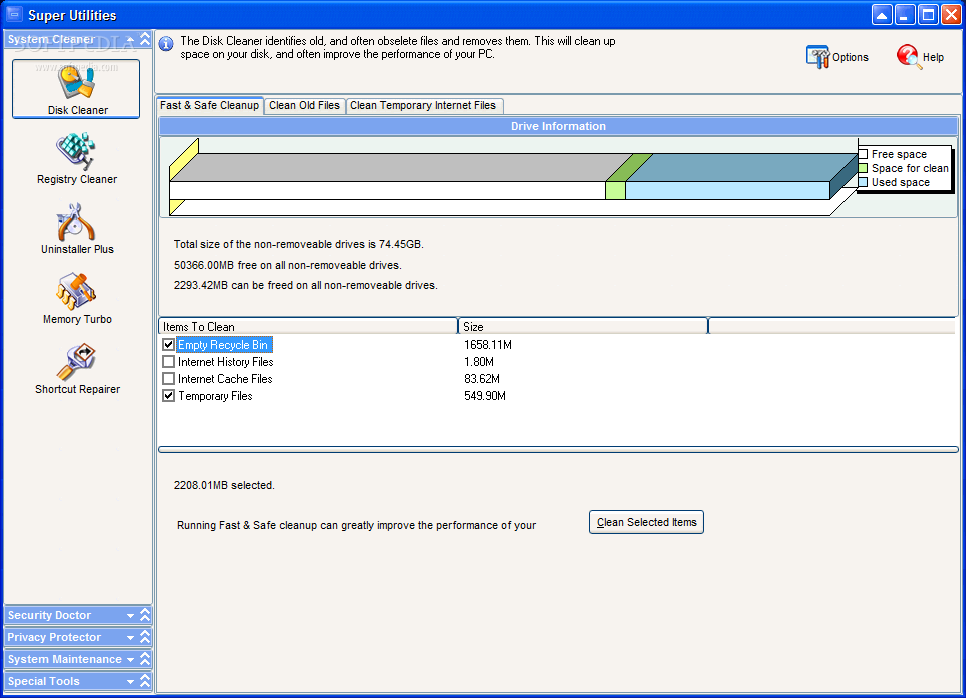Select the Internet Cache Files row label
Image resolution: width=966 pixels, height=698 pixels.
[225, 379]
